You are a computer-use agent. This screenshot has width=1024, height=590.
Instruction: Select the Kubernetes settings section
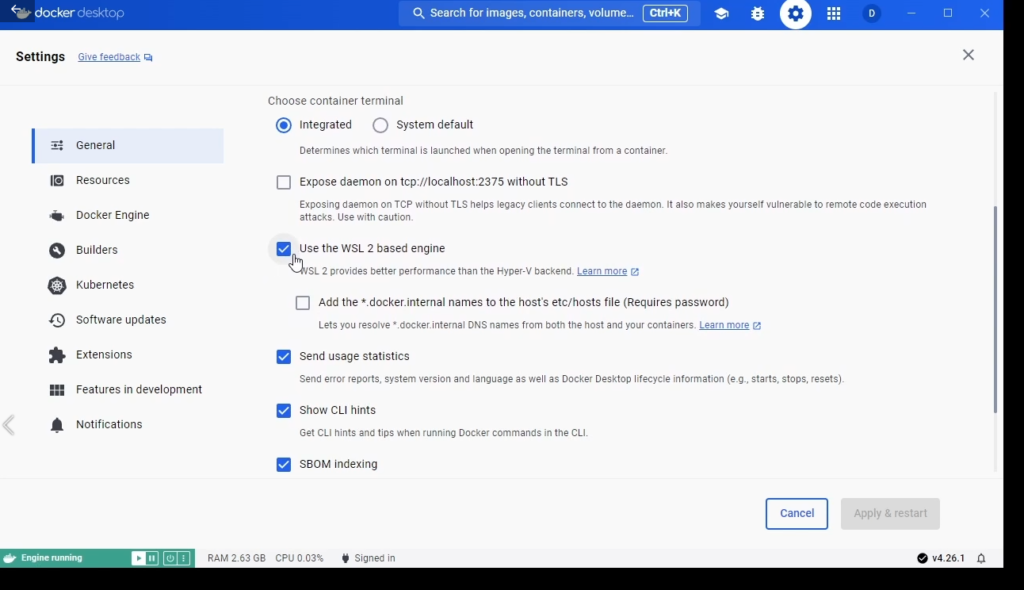[x=103, y=284]
